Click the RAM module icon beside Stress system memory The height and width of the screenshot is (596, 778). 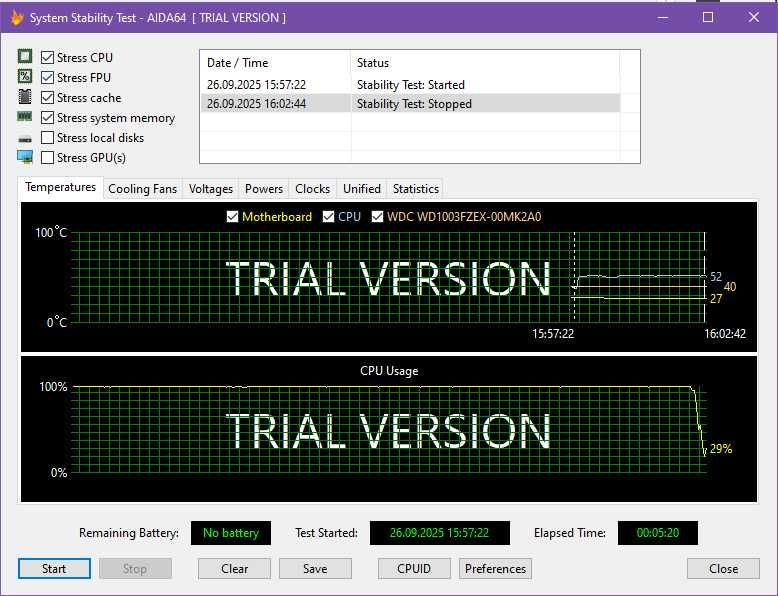[25, 117]
